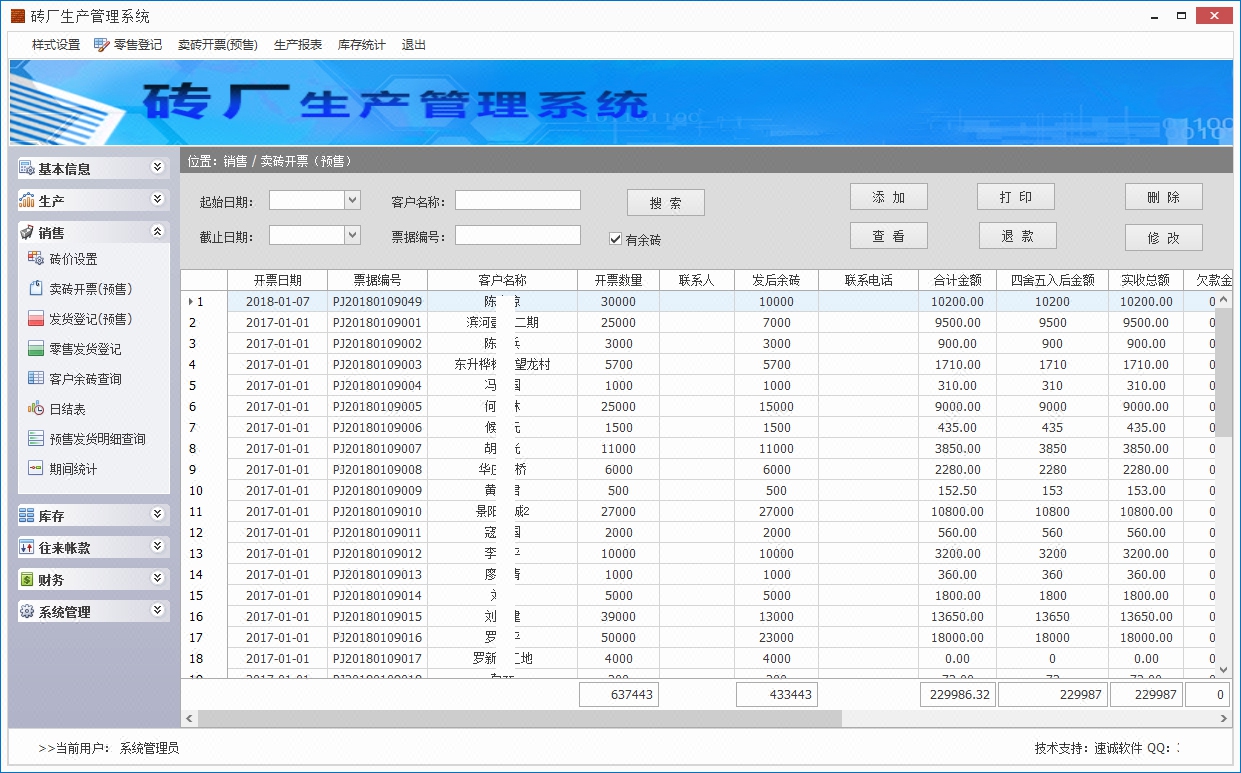Click the 卖砖开票(预售) sidebar icon
The image size is (1241, 773).
pyautogui.click(x=36, y=289)
